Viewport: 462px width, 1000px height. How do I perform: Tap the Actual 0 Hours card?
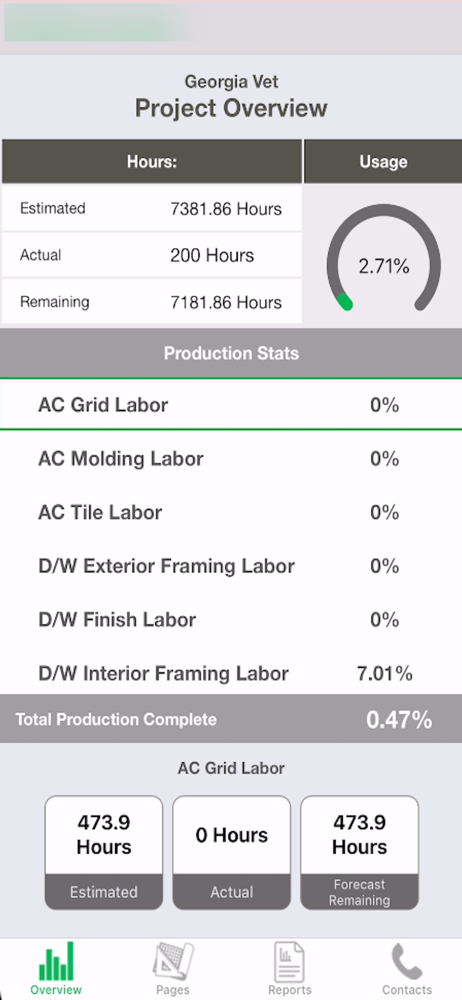(x=232, y=853)
